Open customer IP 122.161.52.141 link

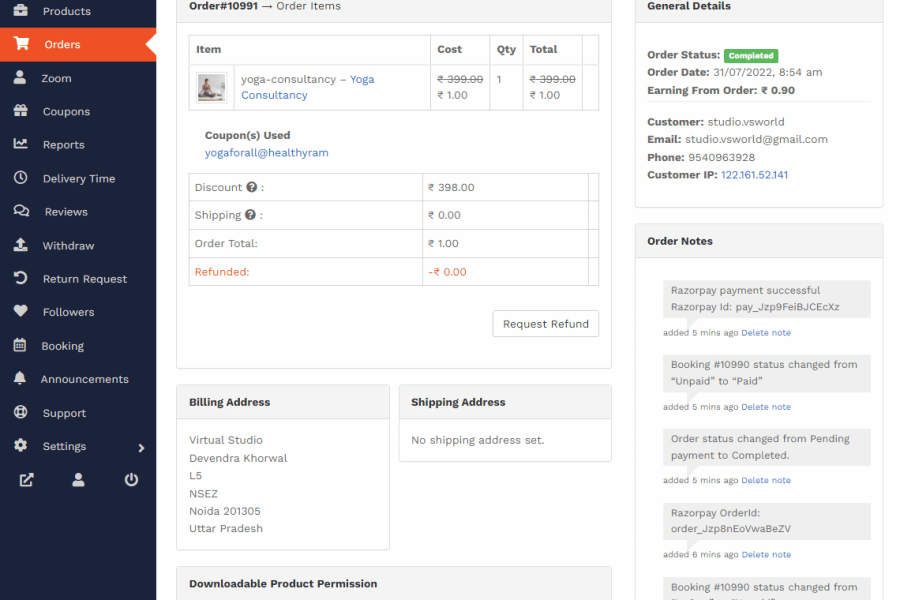[x=754, y=175]
